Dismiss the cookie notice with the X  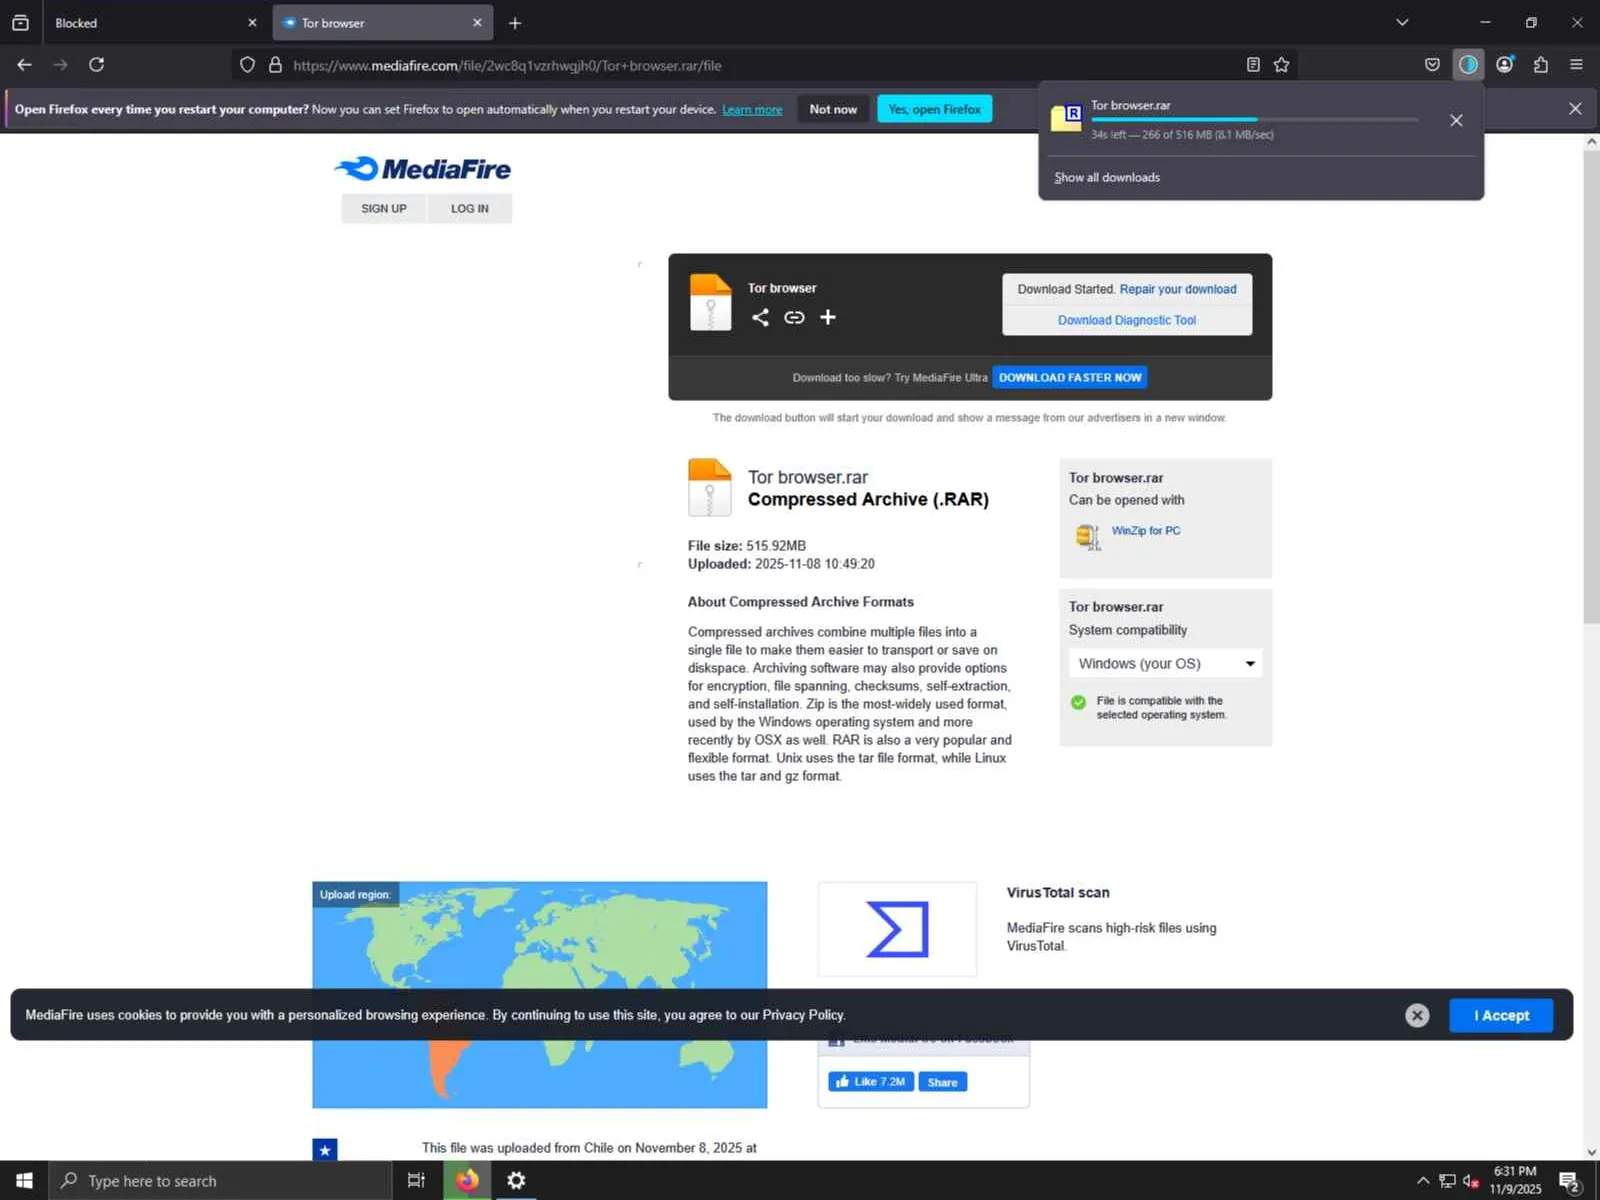tap(1417, 1015)
